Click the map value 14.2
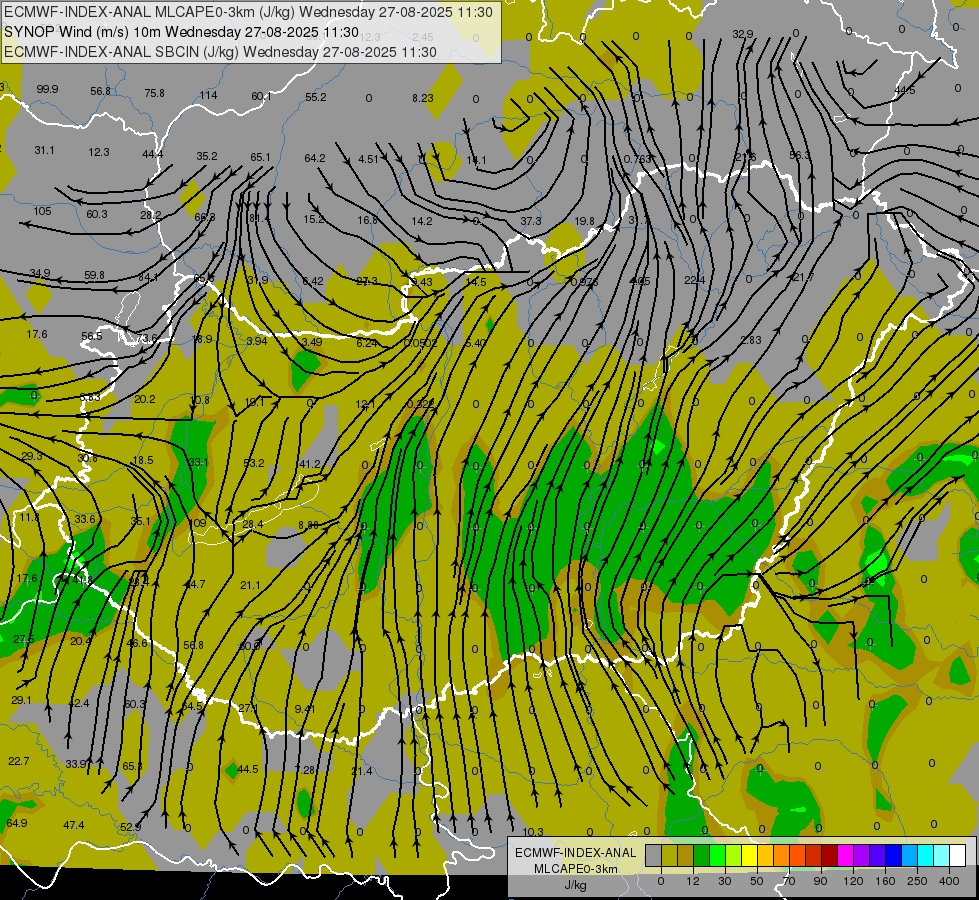Image resolution: width=979 pixels, height=900 pixels. pyautogui.click(x=422, y=221)
